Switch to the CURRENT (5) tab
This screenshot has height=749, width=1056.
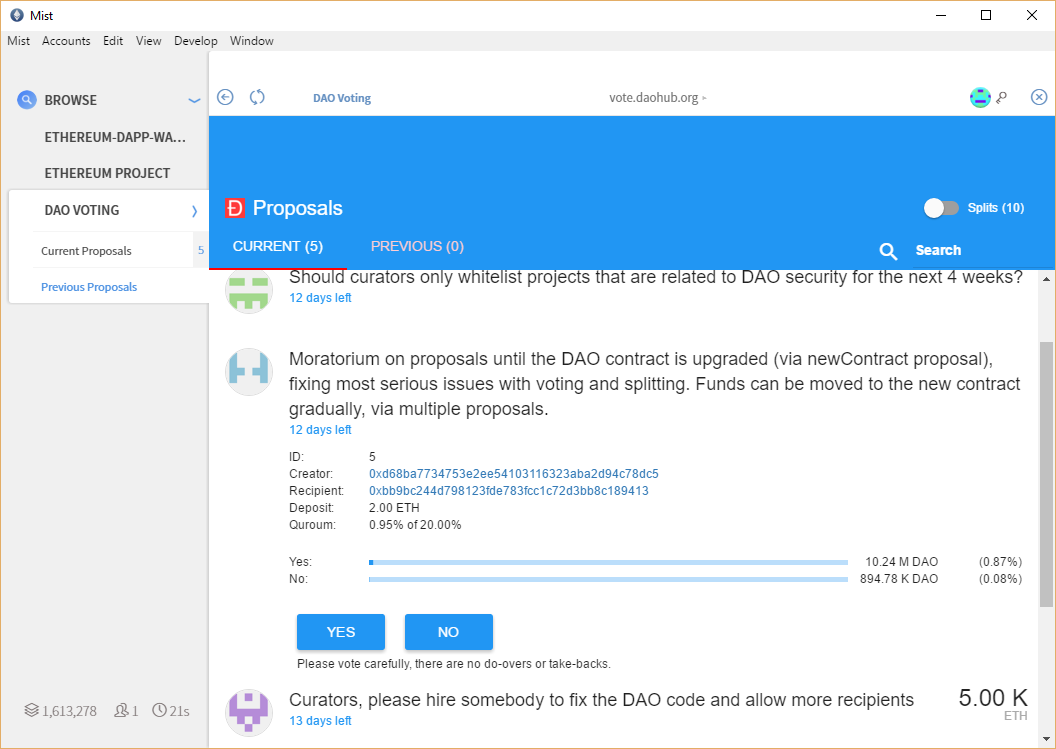click(x=277, y=247)
